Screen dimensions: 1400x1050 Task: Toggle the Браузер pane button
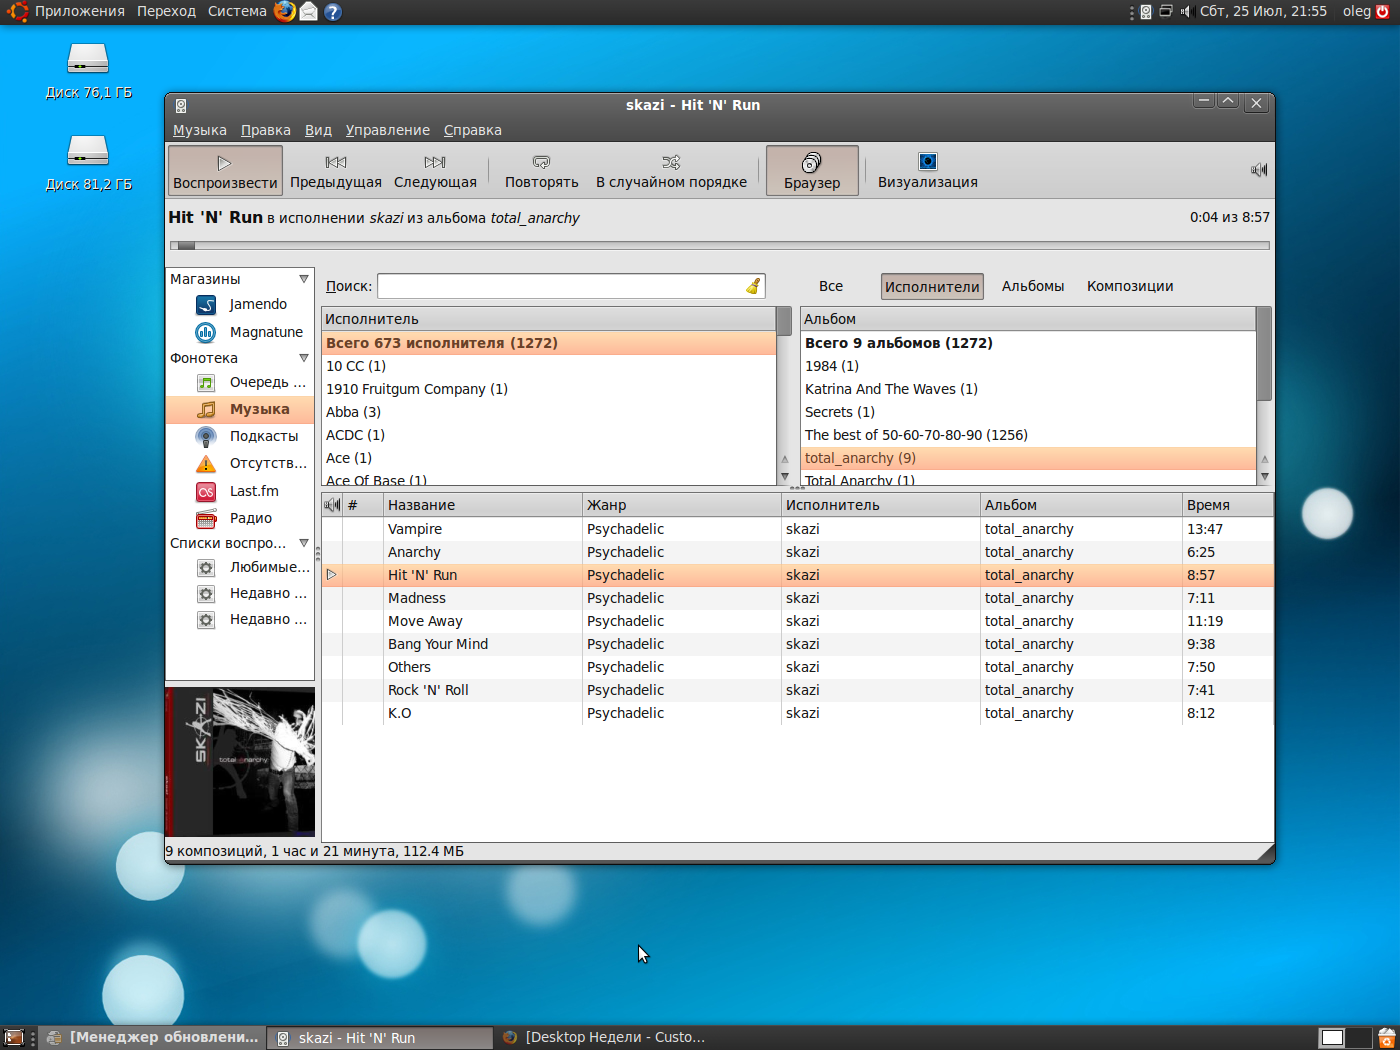812,170
